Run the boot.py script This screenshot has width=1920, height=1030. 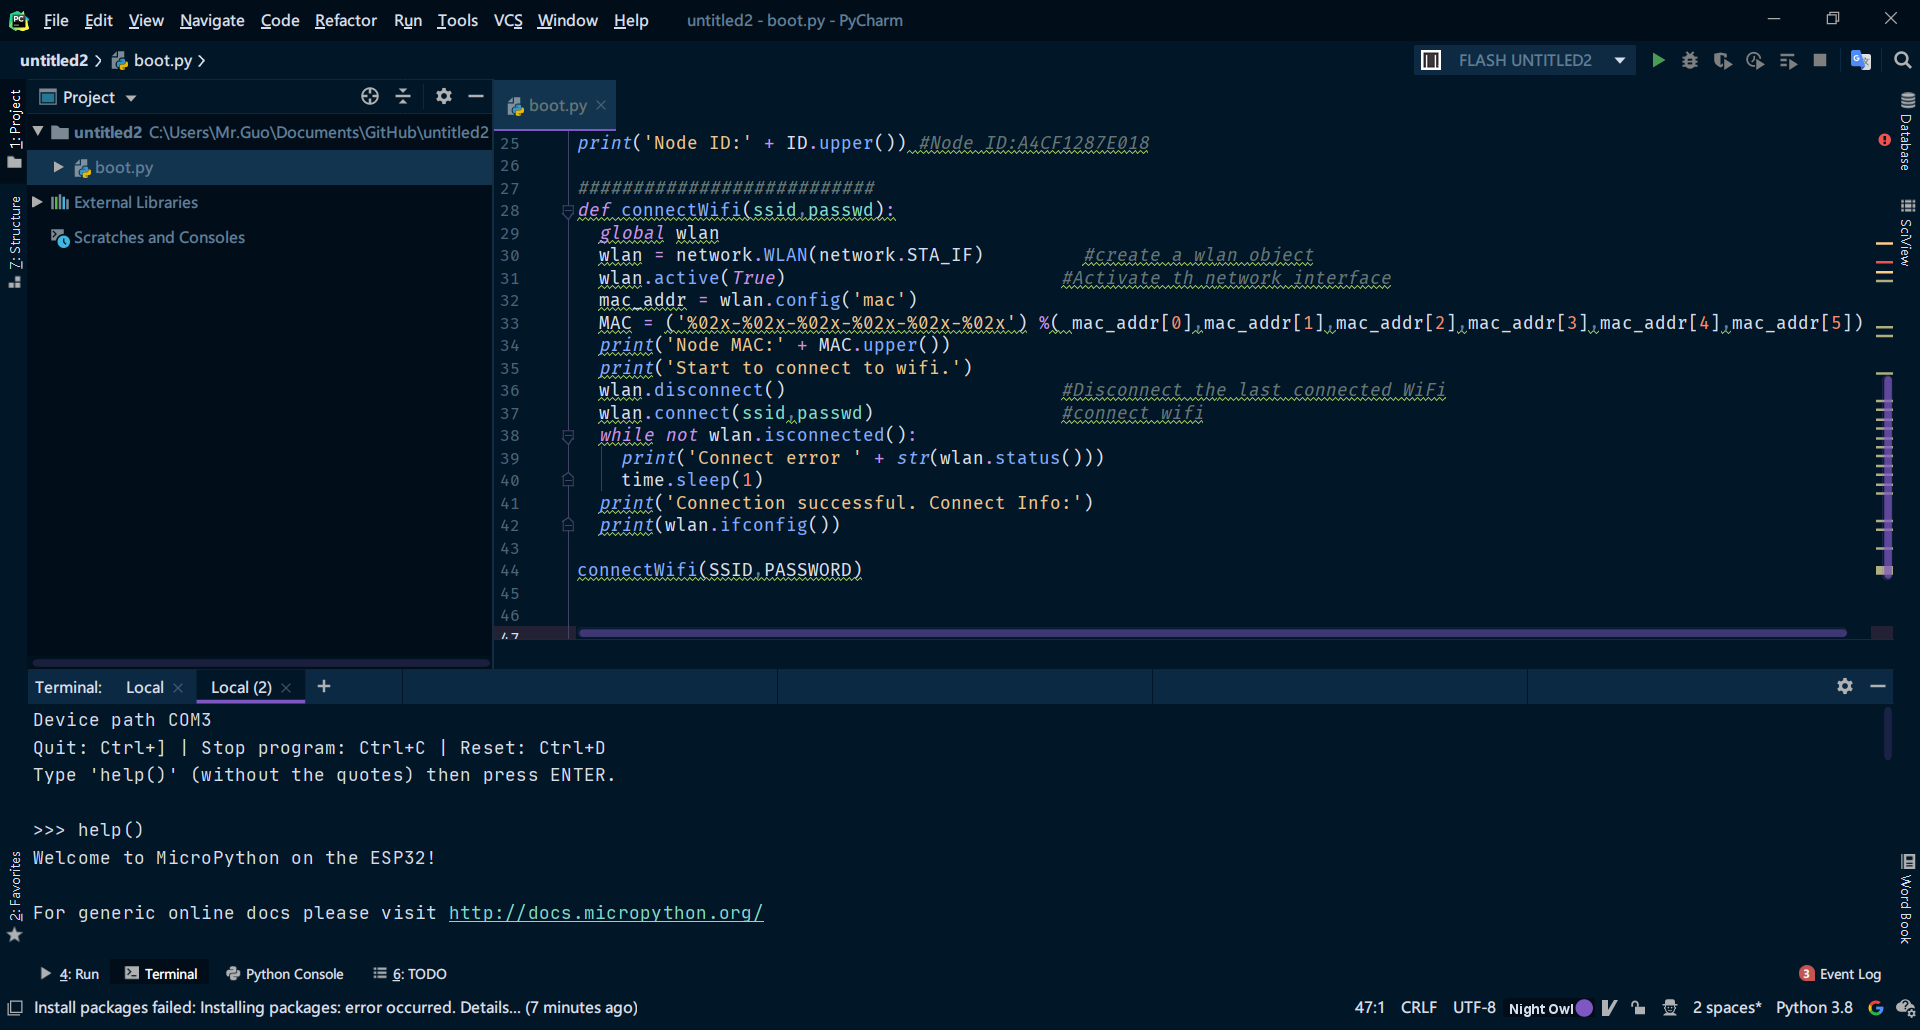[x=1658, y=60]
